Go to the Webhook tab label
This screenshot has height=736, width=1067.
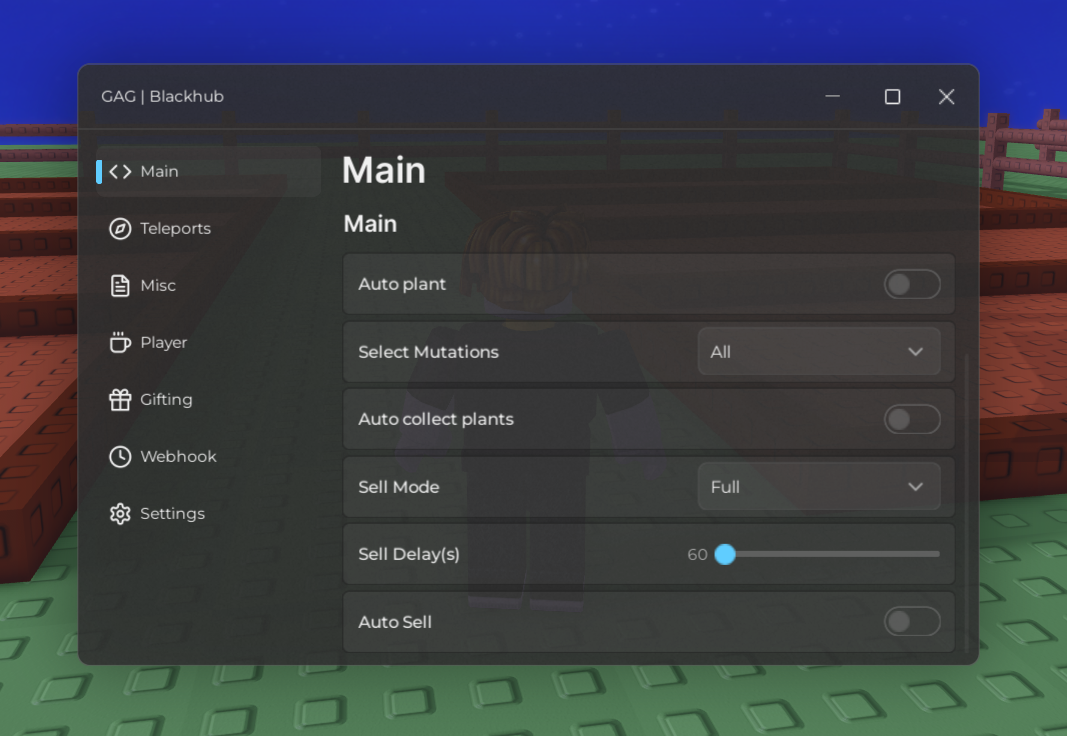click(178, 456)
